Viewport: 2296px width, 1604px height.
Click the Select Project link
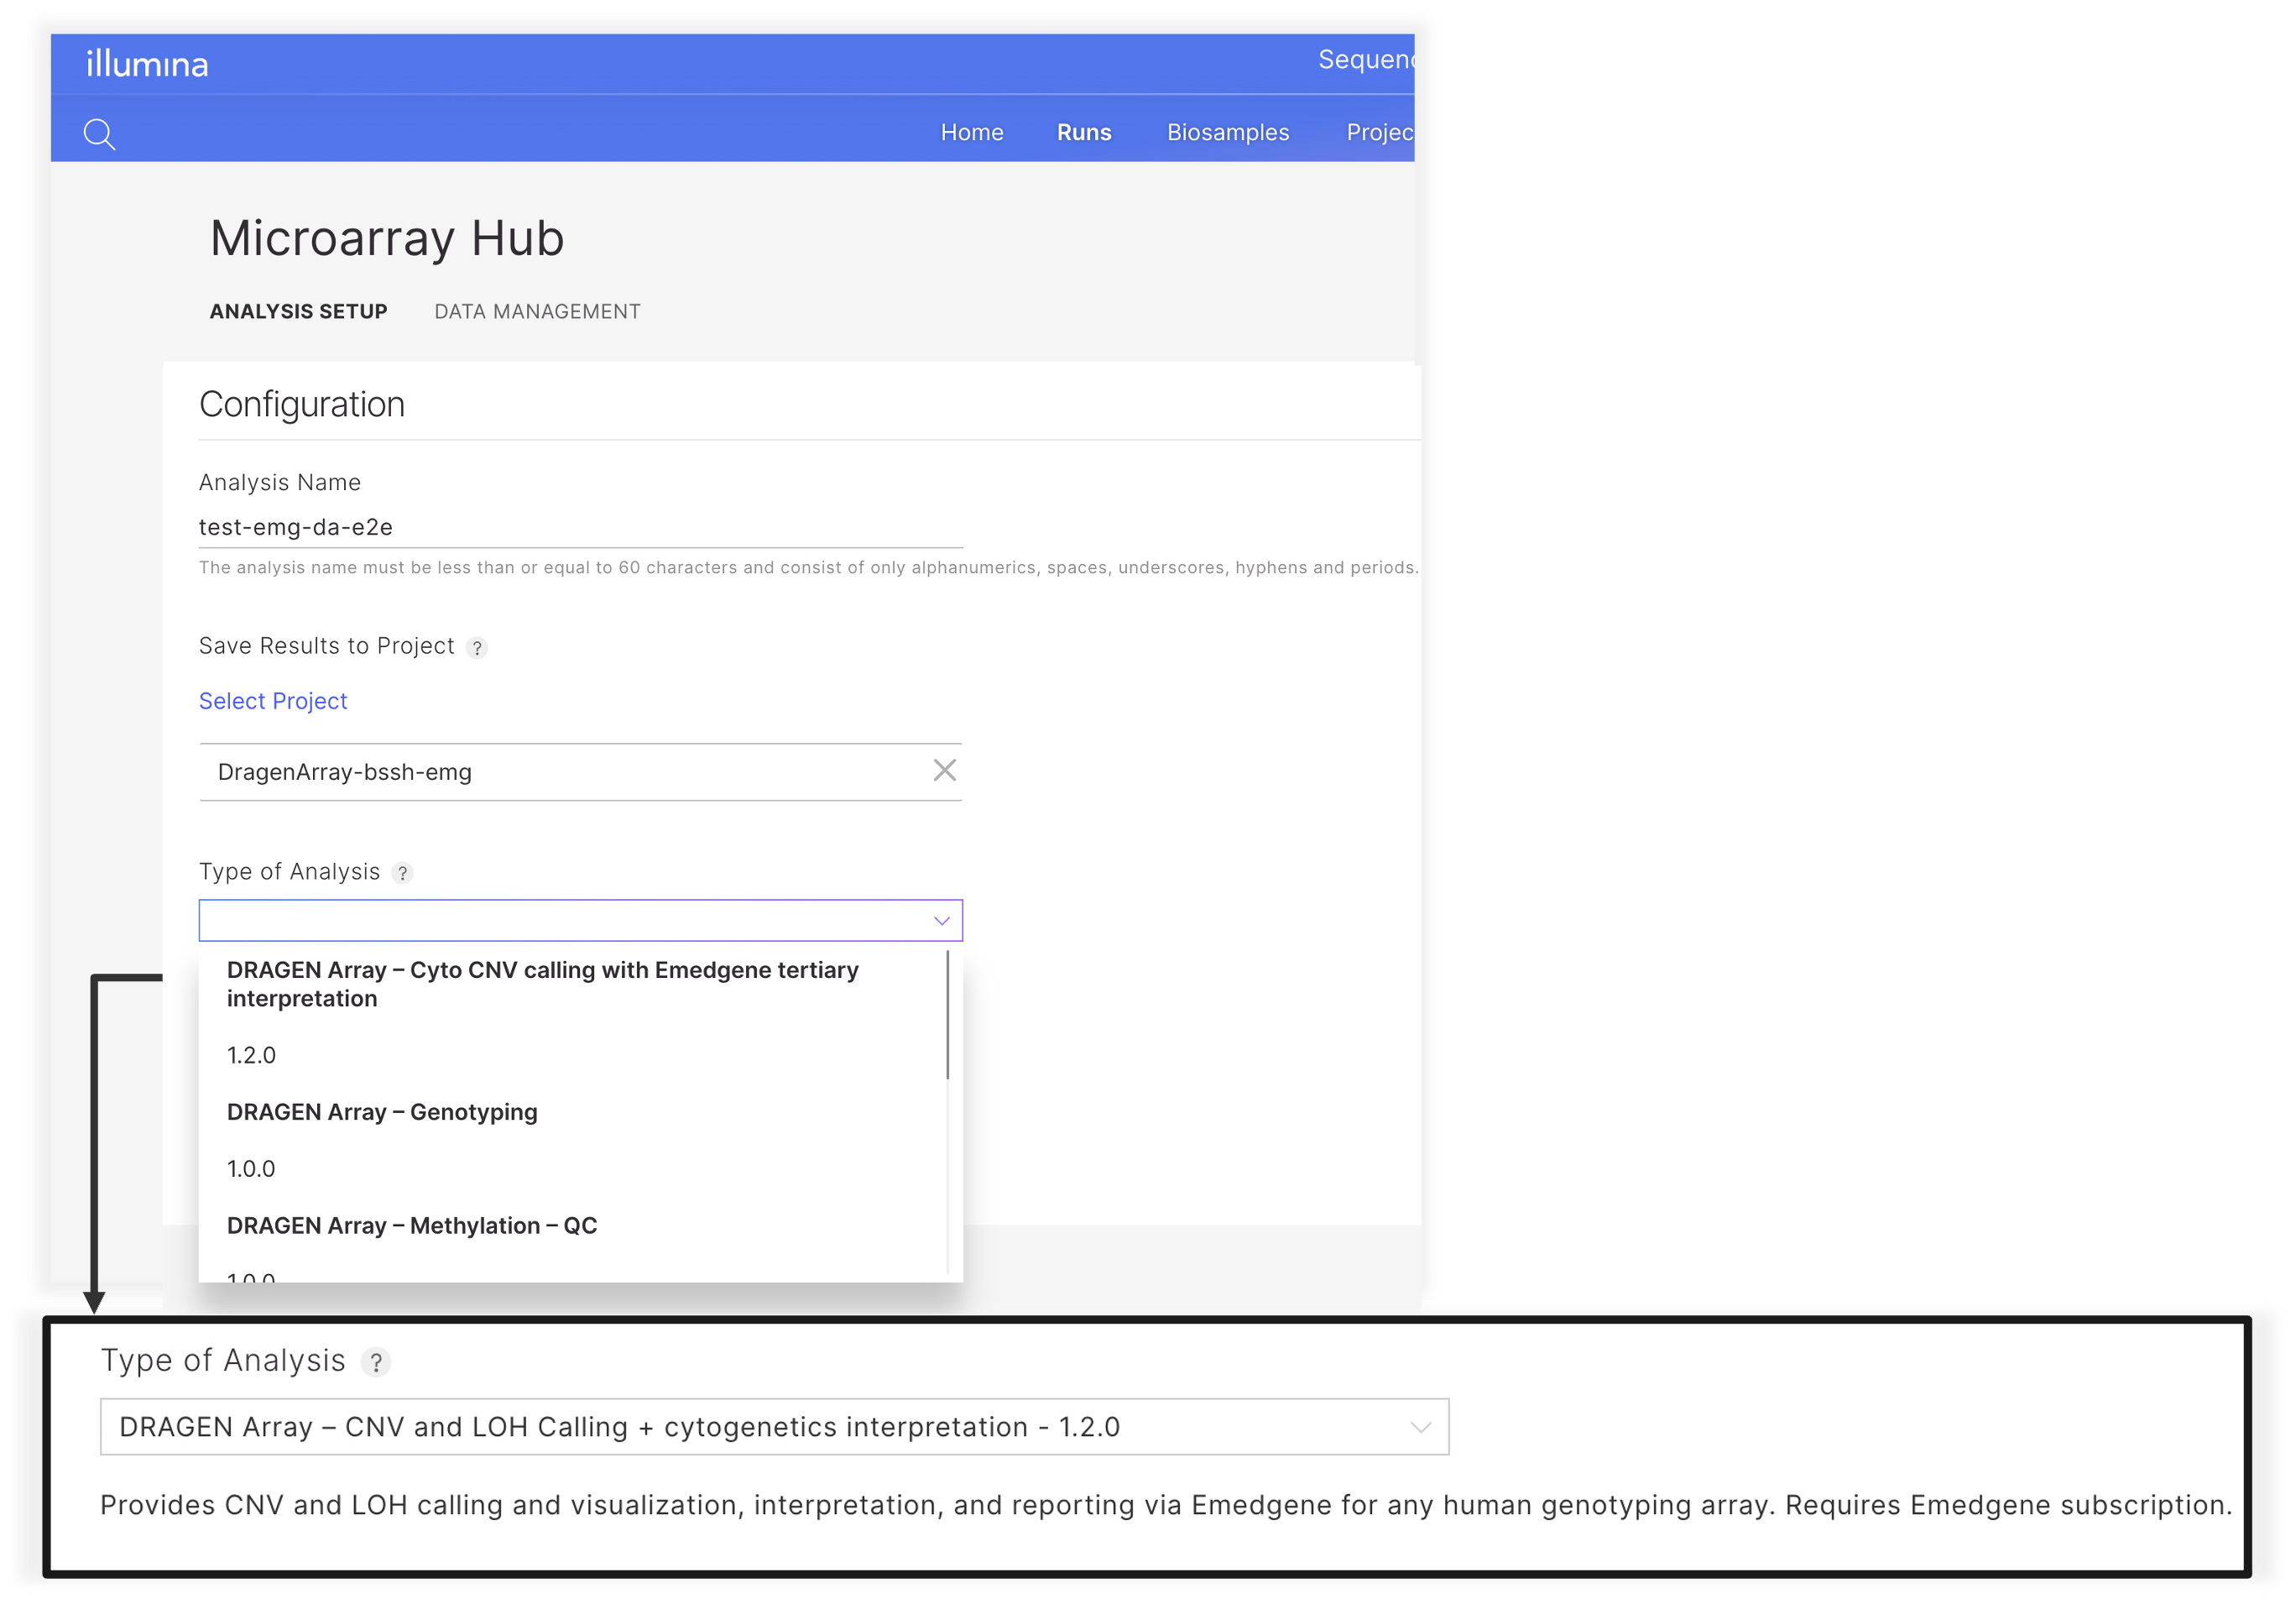(x=273, y=701)
